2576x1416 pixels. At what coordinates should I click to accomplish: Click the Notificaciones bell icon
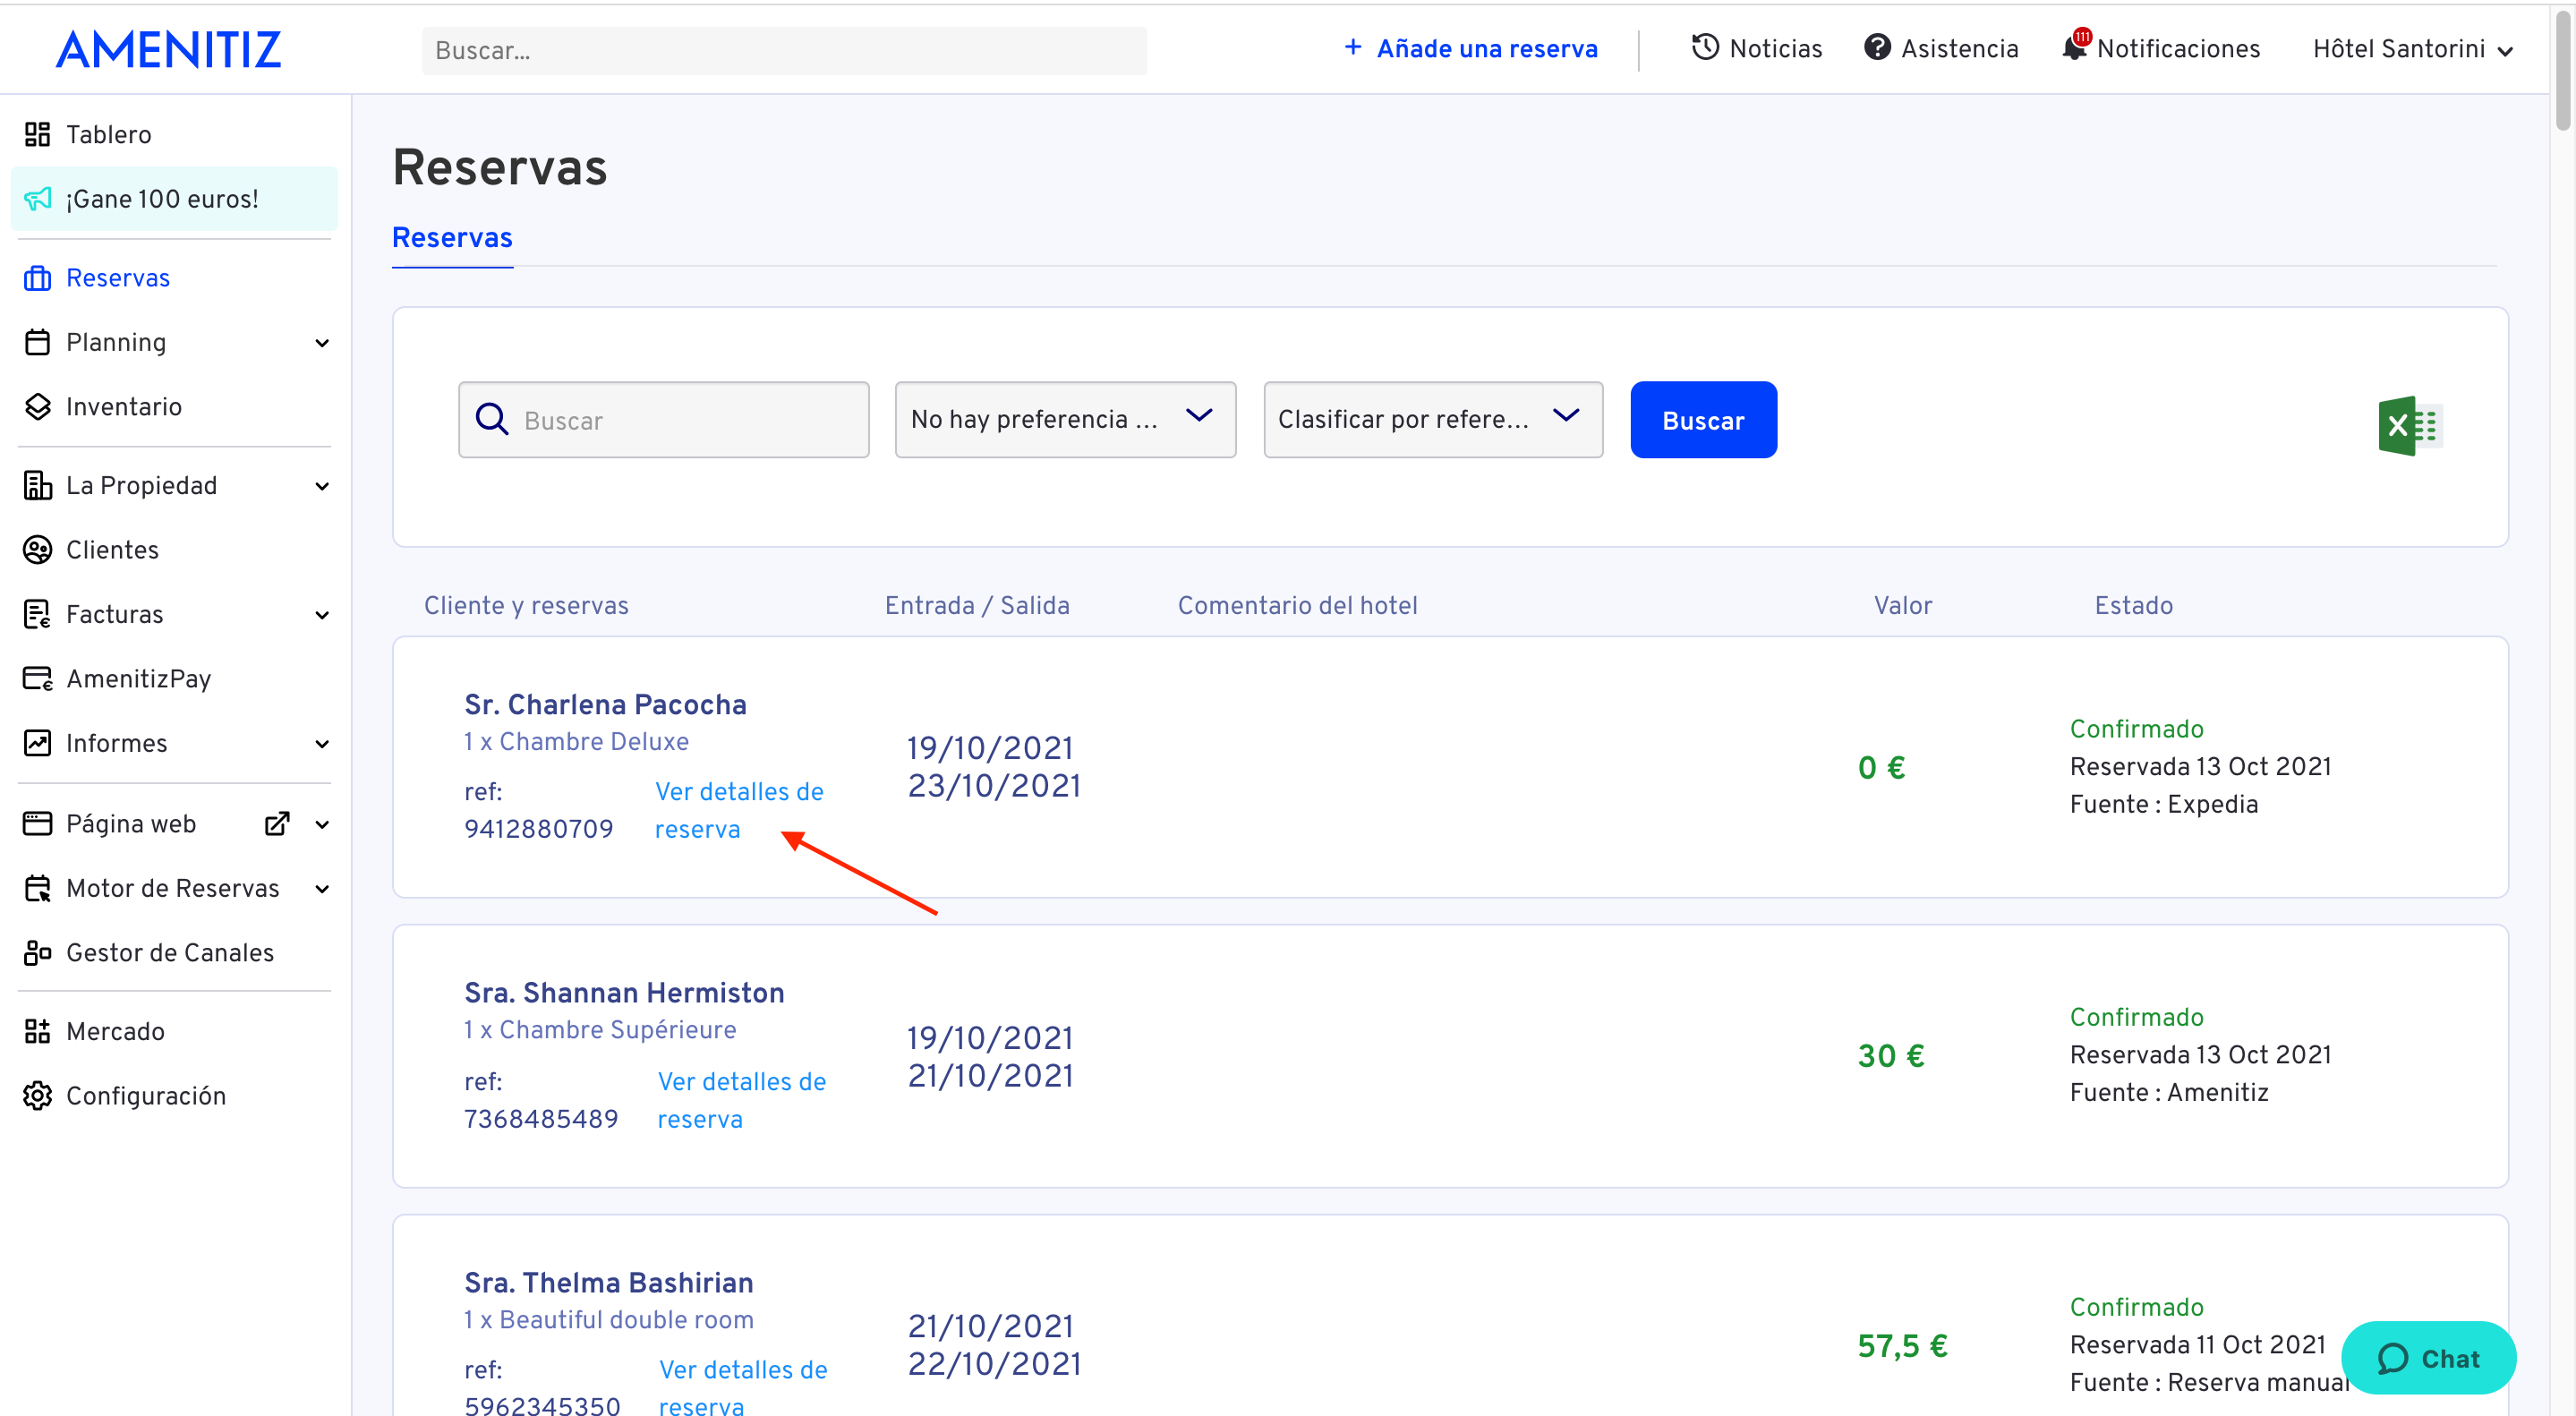pyautogui.click(x=2074, y=47)
